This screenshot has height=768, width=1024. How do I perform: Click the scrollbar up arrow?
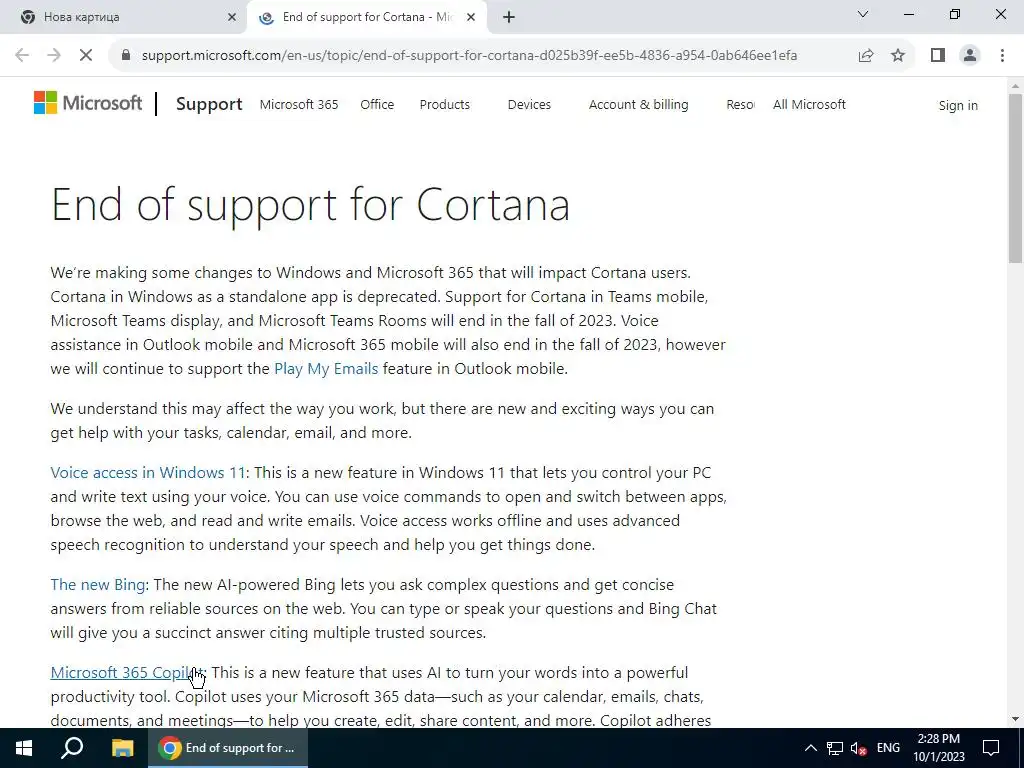[1016, 86]
